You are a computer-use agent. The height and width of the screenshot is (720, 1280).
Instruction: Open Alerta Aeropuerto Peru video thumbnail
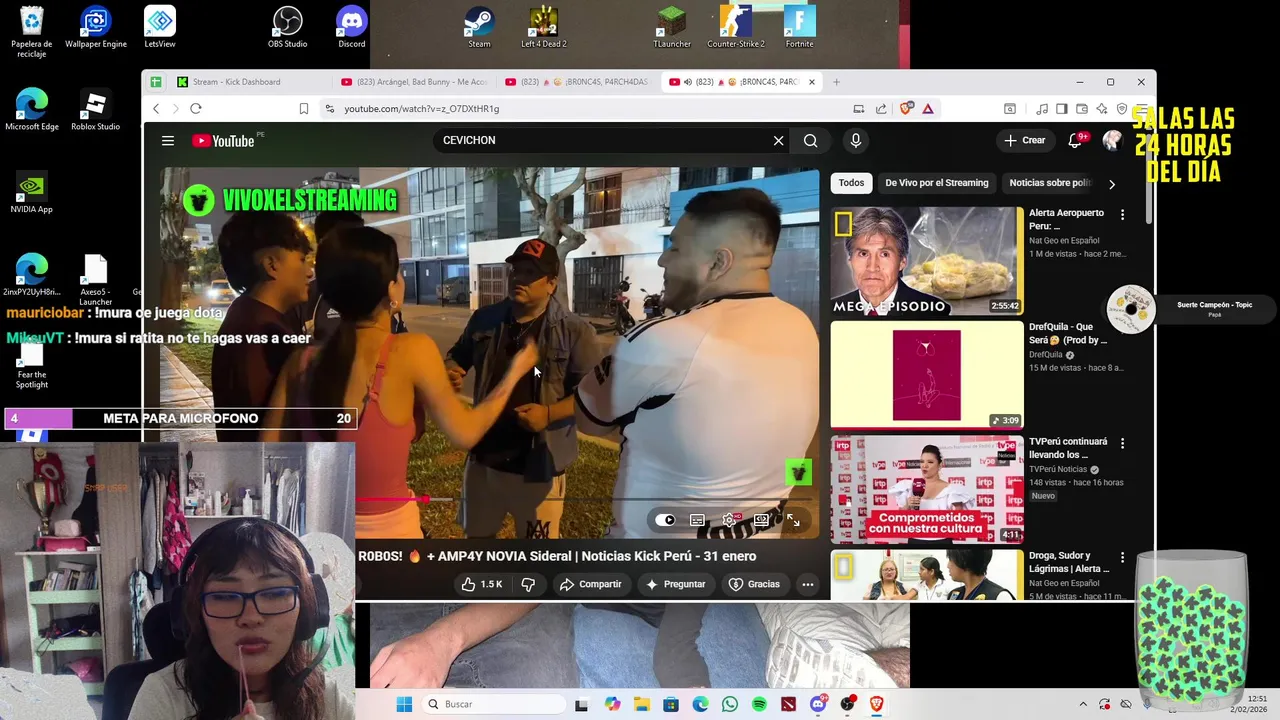(x=927, y=261)
